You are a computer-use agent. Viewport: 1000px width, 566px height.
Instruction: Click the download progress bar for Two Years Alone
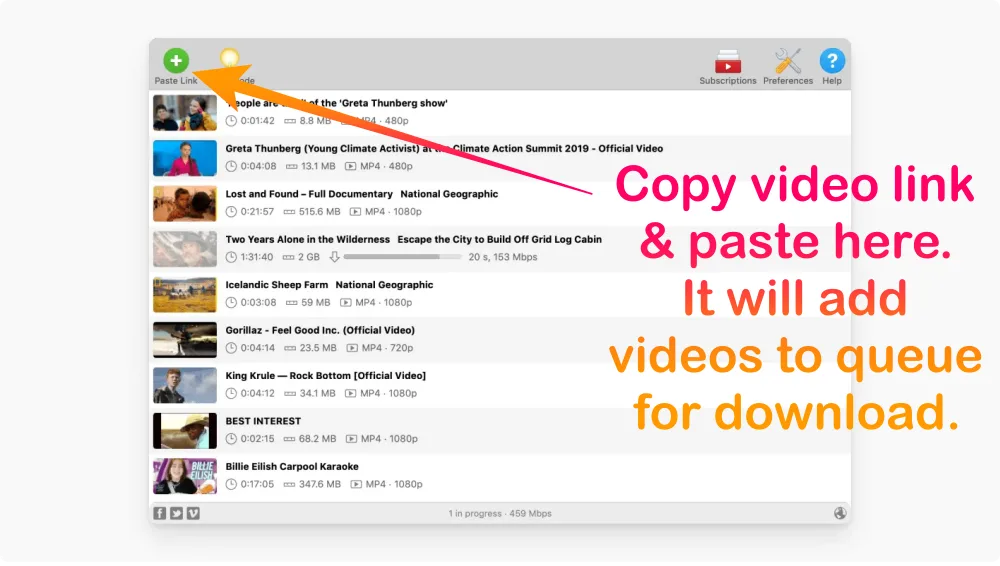tap(402, 257)
